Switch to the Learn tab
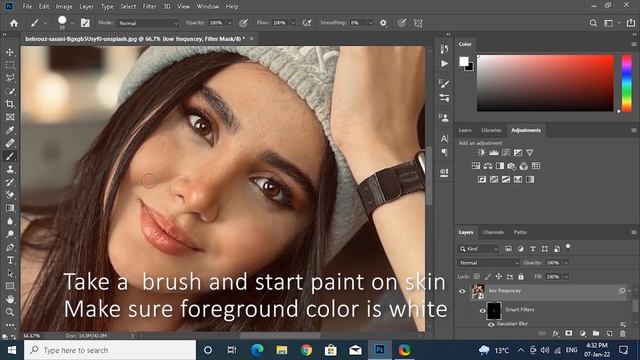This screenshot has height=360, width=640. coord(465,130)
